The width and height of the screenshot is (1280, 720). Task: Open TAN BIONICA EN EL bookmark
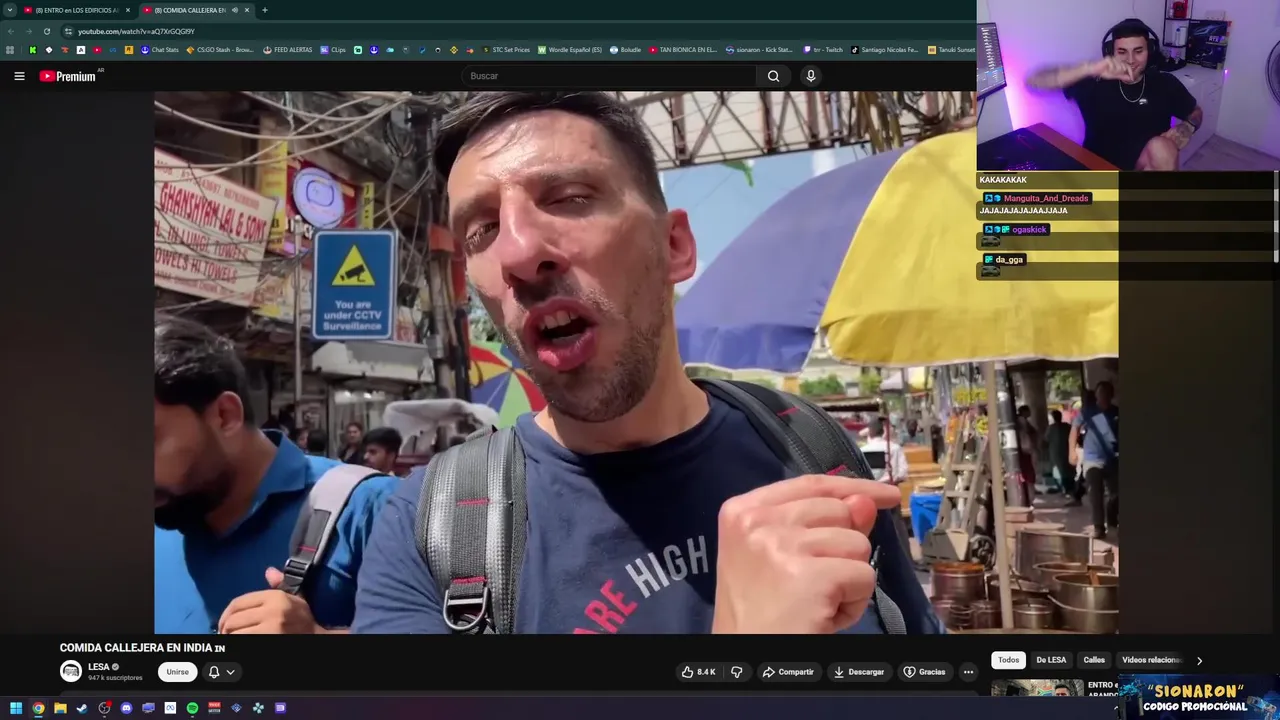tap(683, 50)
